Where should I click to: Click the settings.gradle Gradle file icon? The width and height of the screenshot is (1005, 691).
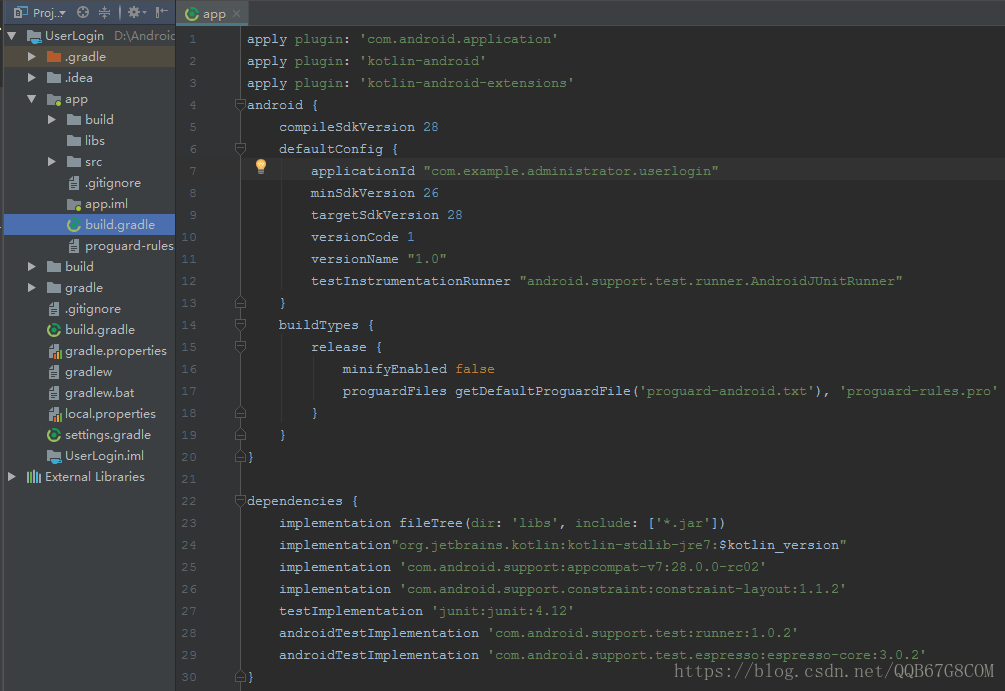click(54, 435)
